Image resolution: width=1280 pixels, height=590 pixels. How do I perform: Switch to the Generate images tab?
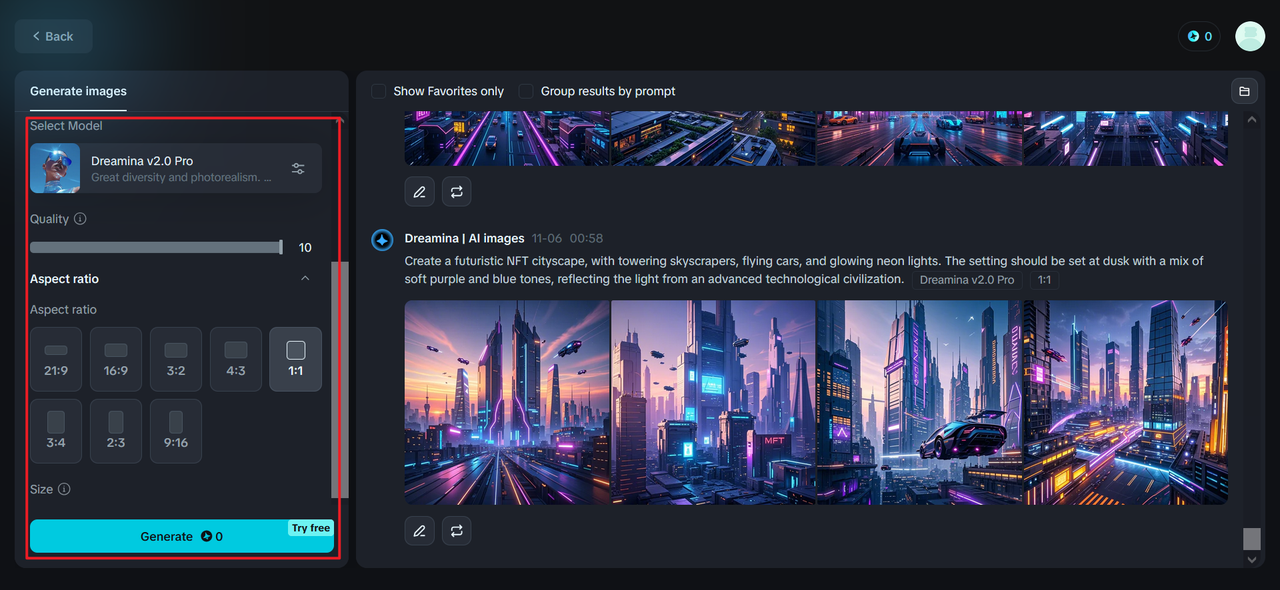tap(78, 91)
